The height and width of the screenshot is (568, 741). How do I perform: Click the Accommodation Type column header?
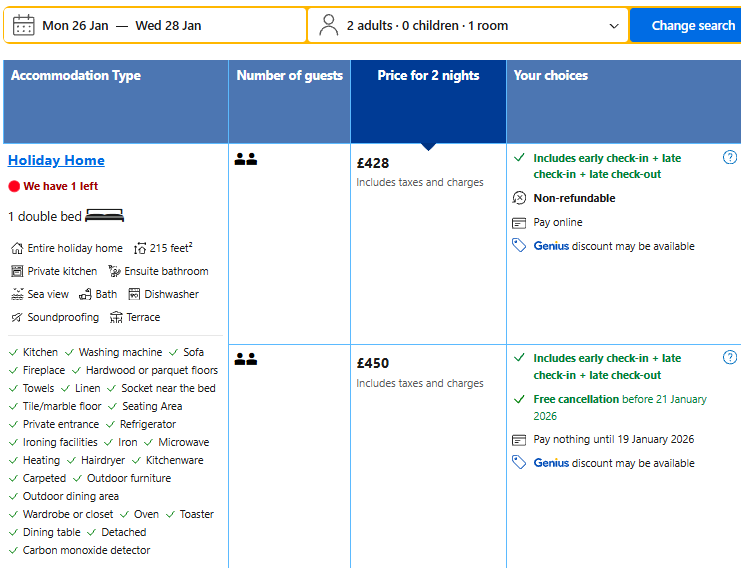(x=76, y=76)
